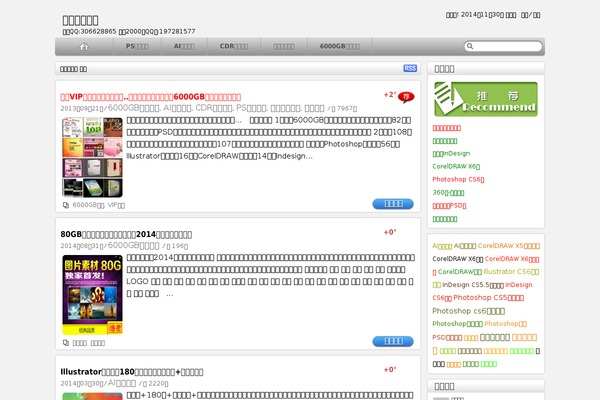Open the RSS feed badge
The width and height of the screenshot is (600, 400).
[x=410, y=68]
